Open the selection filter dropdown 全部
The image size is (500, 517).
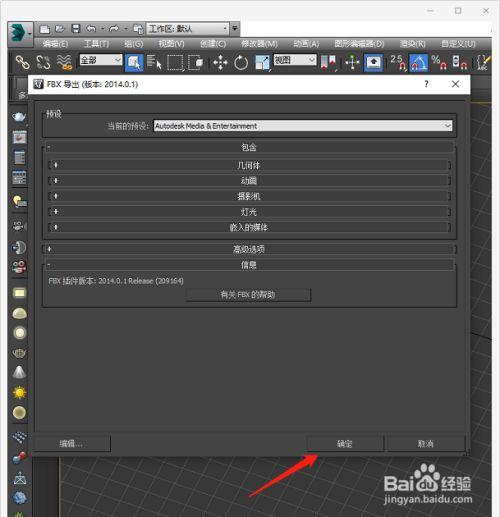tap(101, 60)
